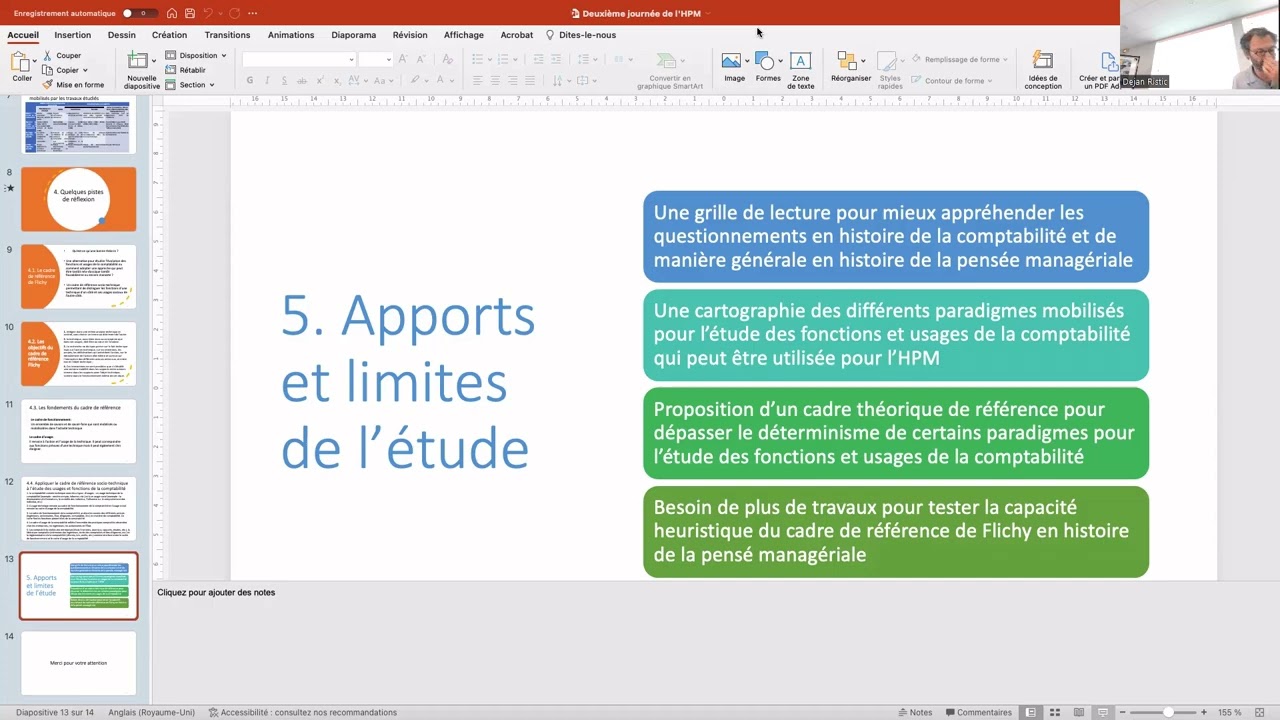Switch to slide sorter view icon
The height and width of the screenshot is (720, 1280).
tap(1054, 712)
